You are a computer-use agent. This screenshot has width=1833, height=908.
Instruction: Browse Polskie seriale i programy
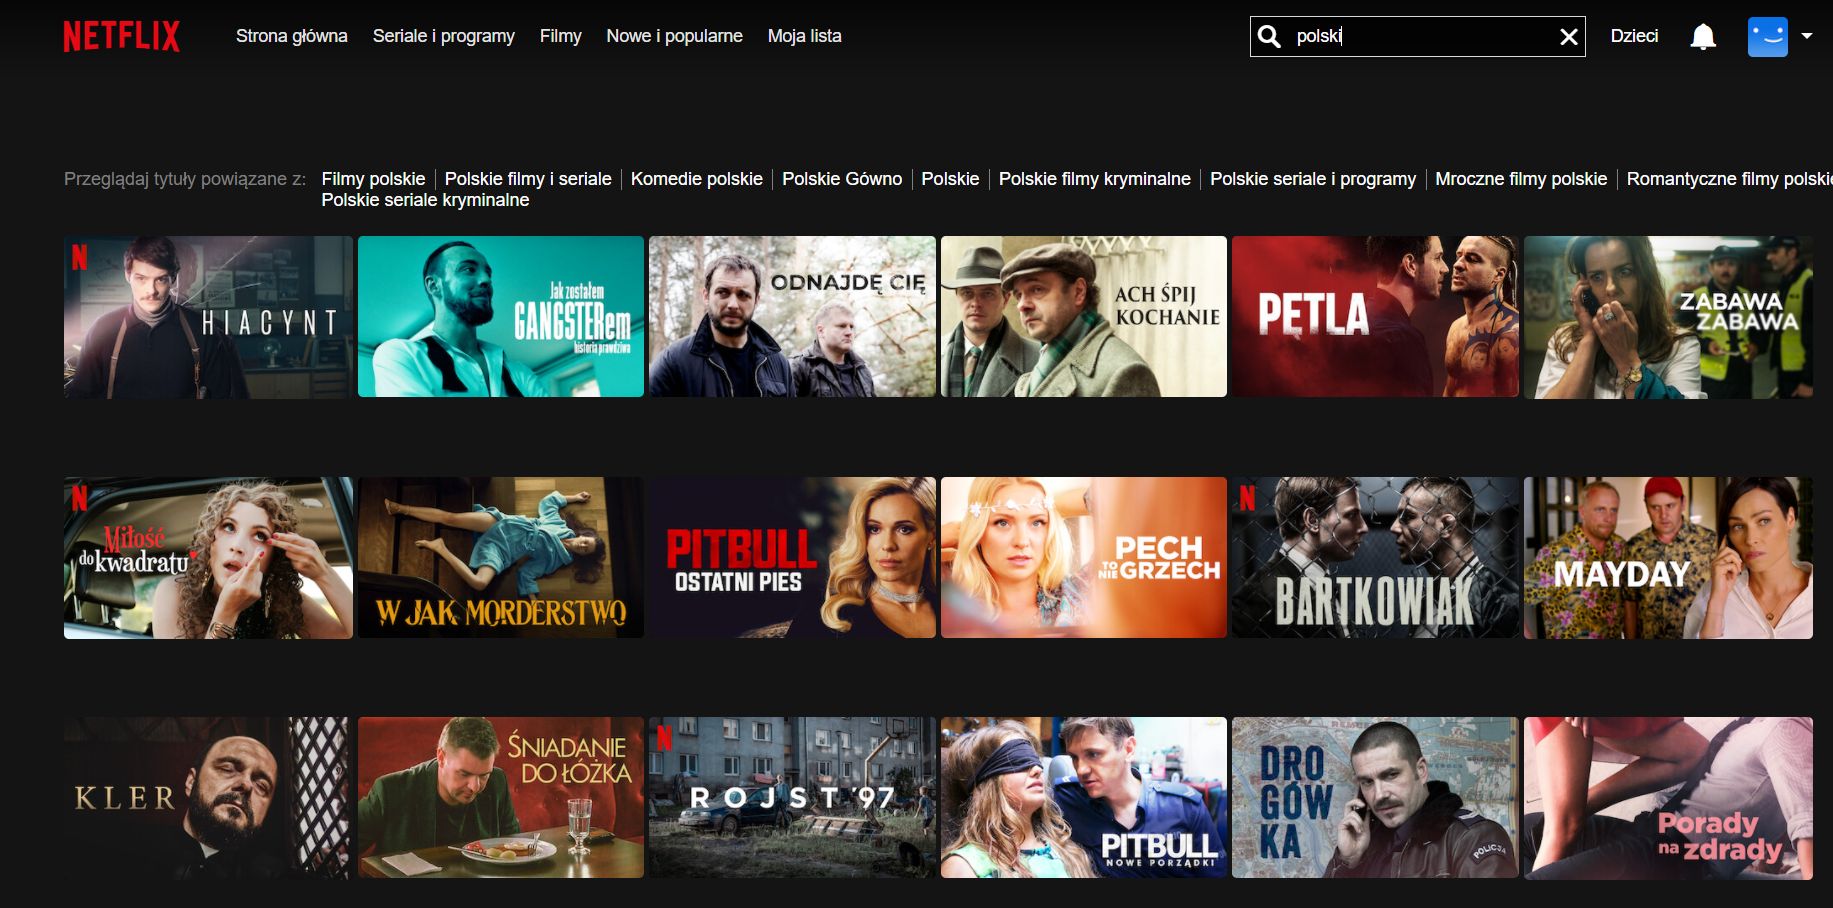click(x=1313, y=179)
